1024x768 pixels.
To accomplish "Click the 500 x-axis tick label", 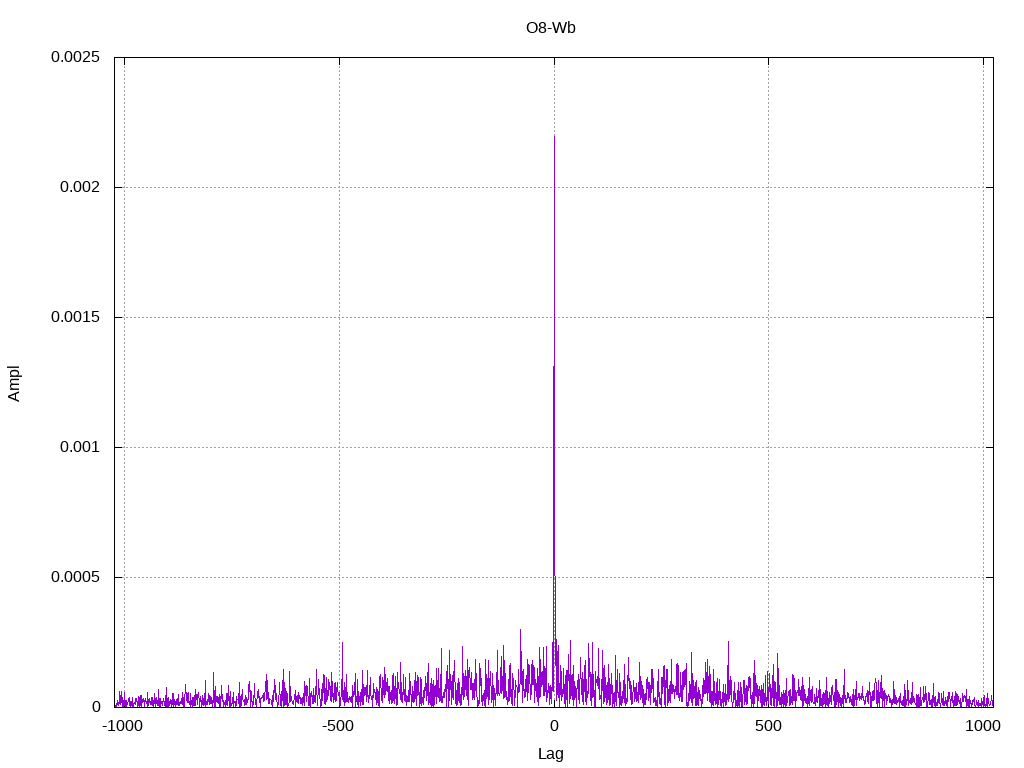I will 769,726.
